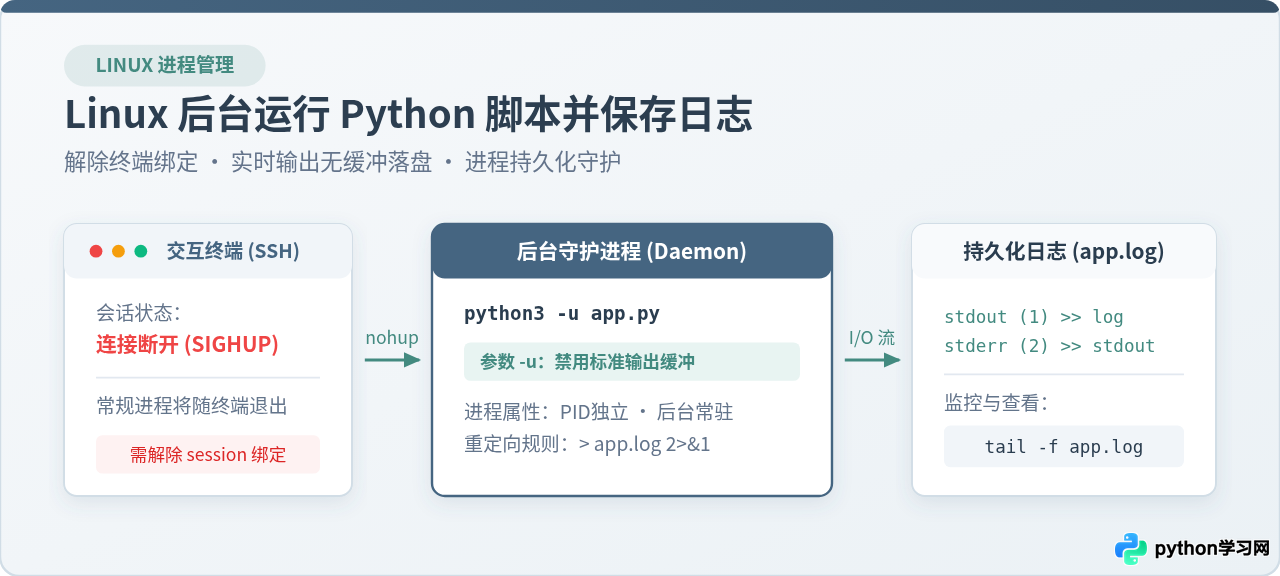
Task: Click the python学习网 text
Action: [x=1212, y=549]
